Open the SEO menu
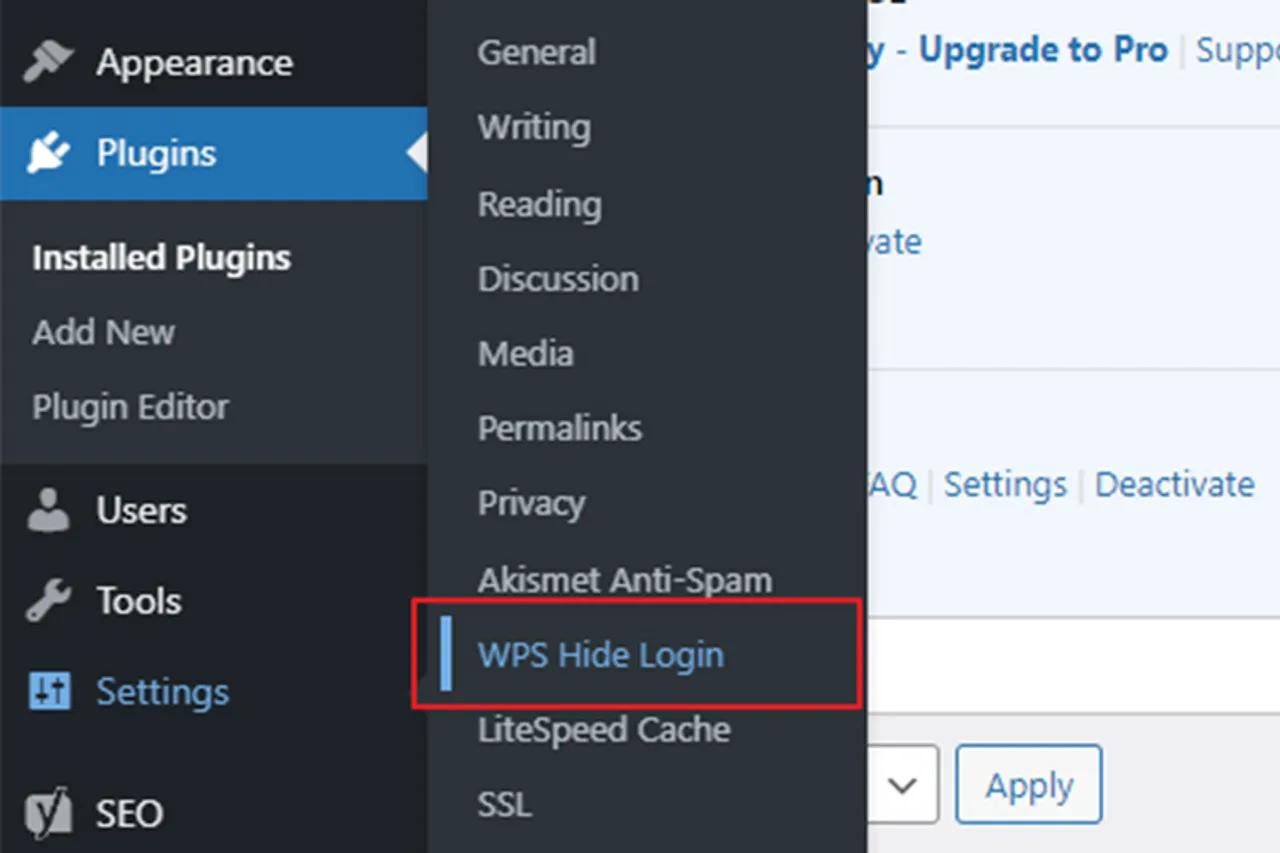Screen dimensions: 1280x853 pyautogui.click(x=129, y=814)
